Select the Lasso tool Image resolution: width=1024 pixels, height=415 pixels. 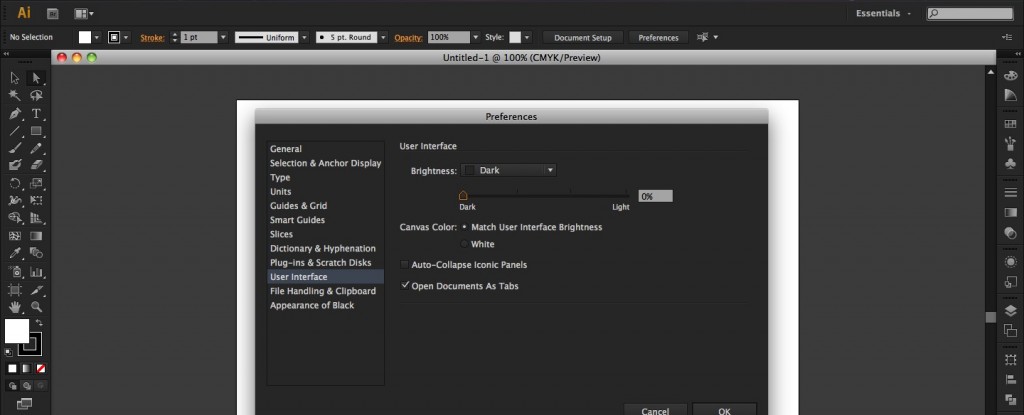tap(37, 95)
